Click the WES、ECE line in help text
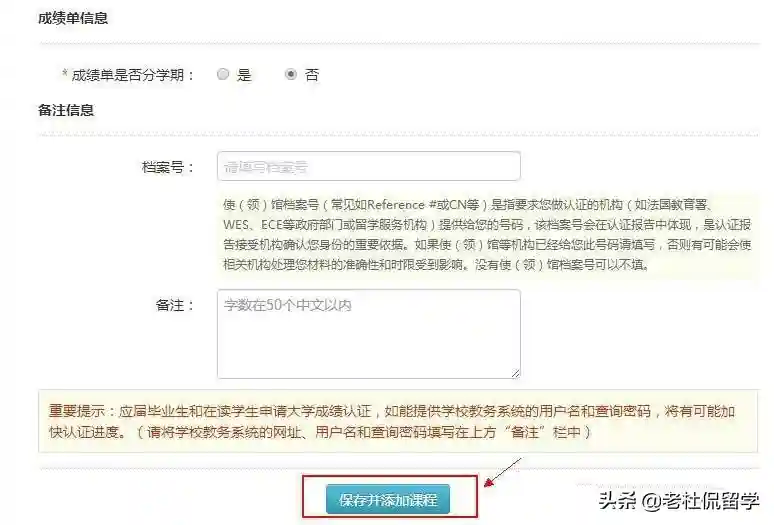This screenshot has width=774, height=525. 487,225
